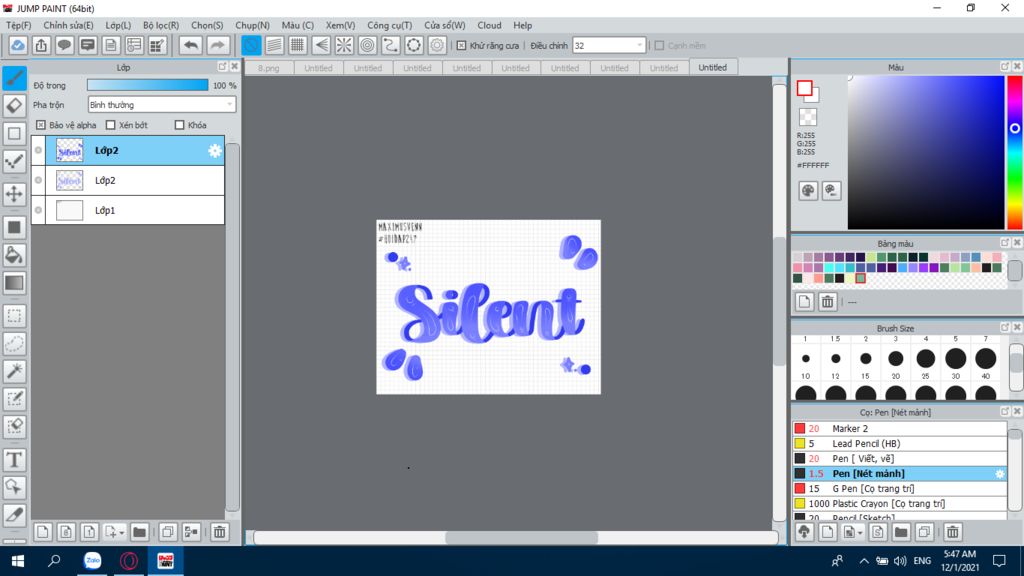Enable the radial line snap icon

coord(344,45)
